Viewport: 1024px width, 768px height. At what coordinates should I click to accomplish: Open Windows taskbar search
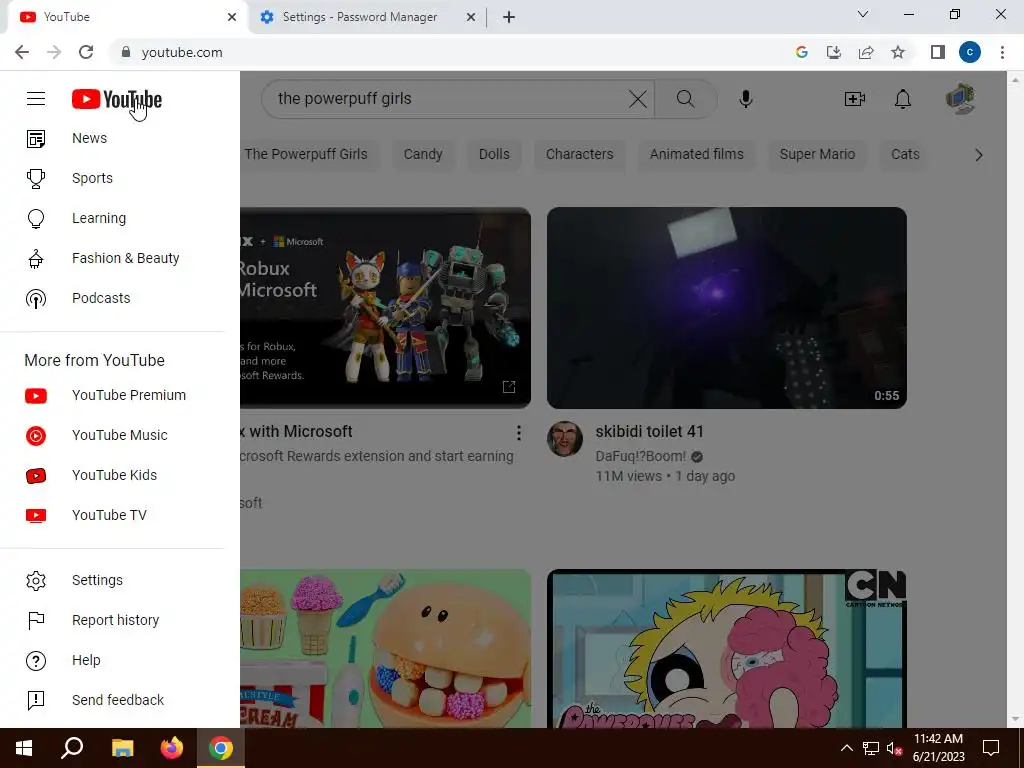pyautogui.click(x=72, y=748)
